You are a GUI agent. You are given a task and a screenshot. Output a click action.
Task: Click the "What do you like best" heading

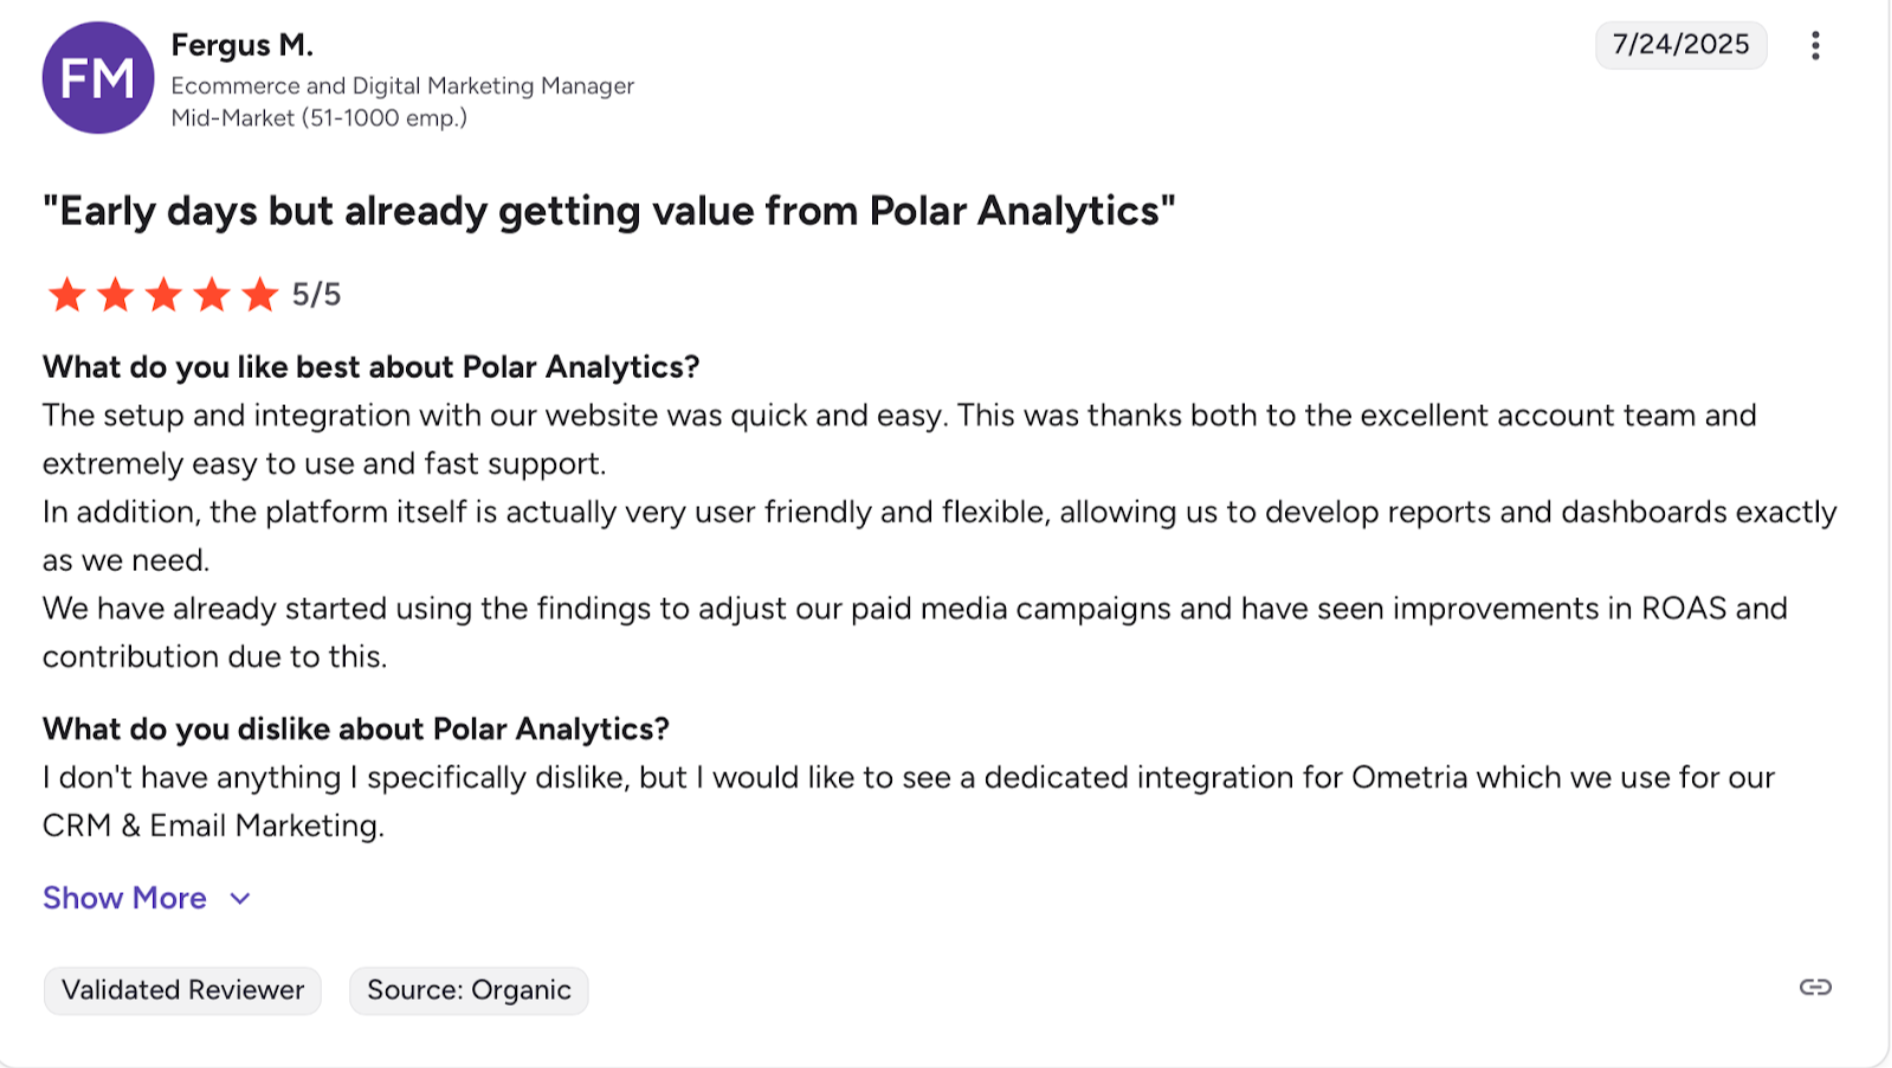coord(370,367)
